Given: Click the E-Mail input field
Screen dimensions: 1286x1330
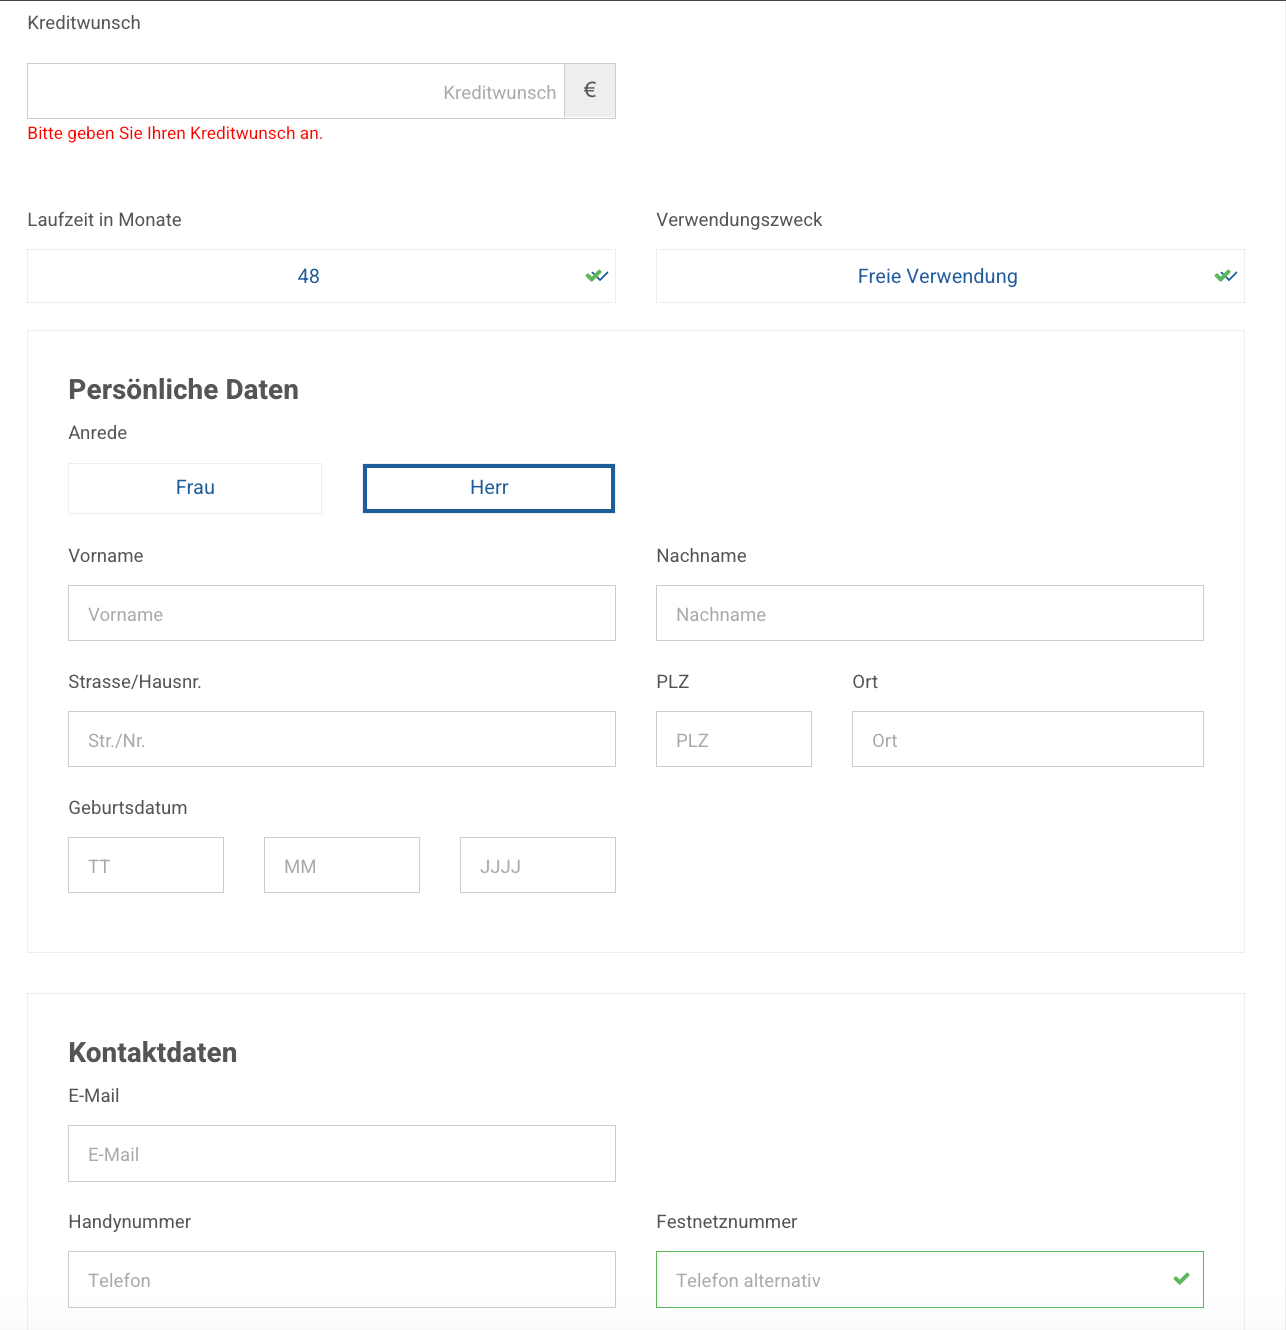Looking at the screenshot, I should (342, 1153).
